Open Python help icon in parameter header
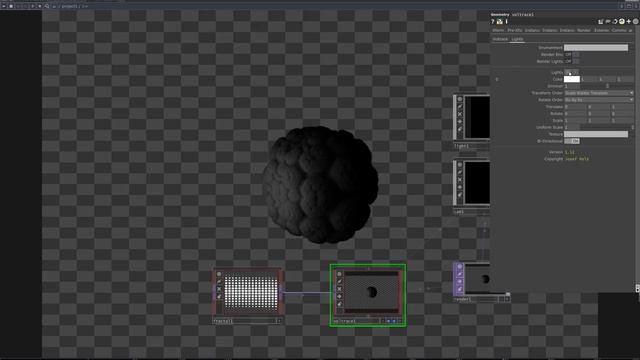 pyautogui.click(x=499, y=22)
